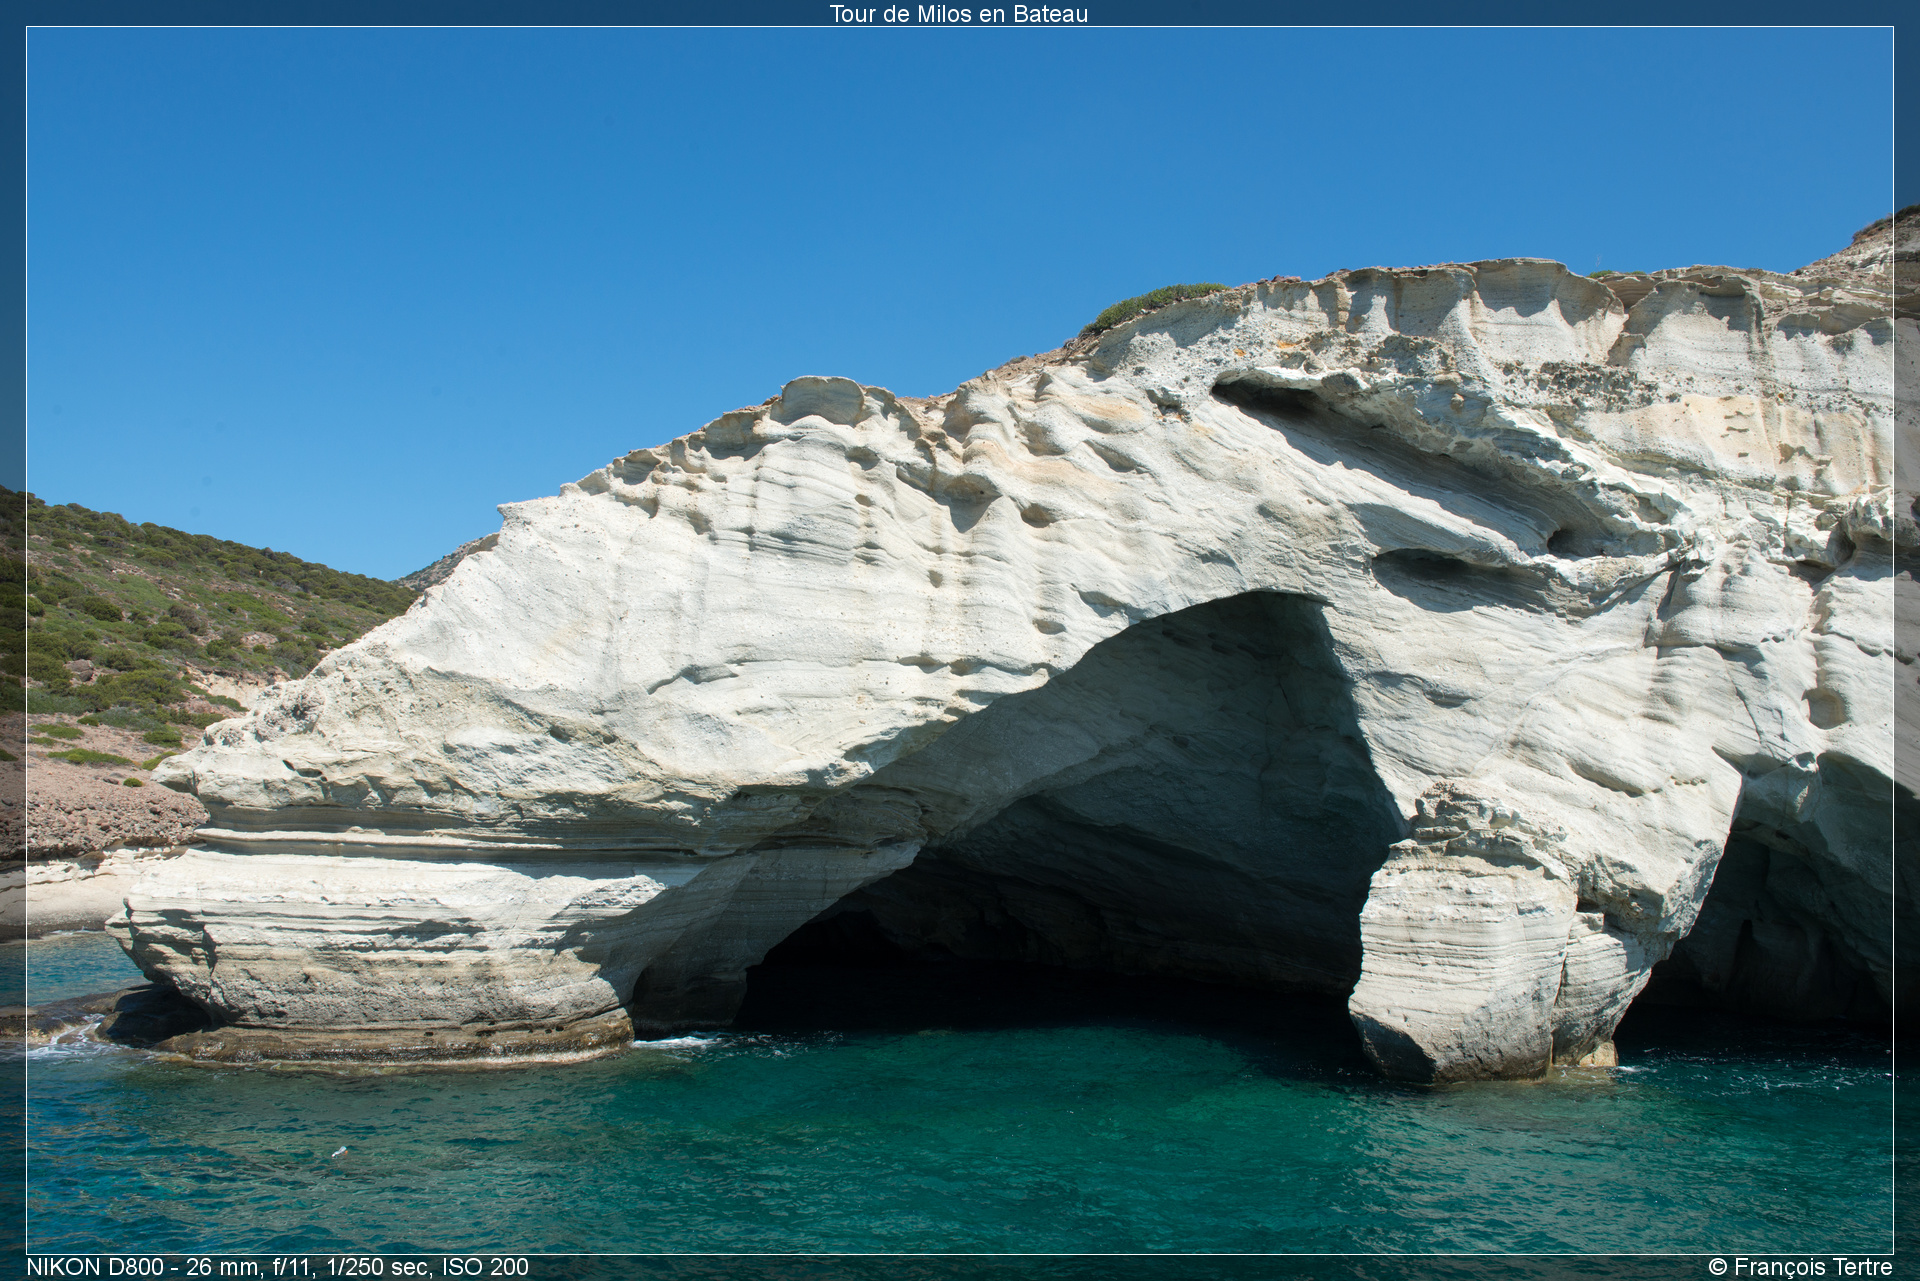Click the copyright text "© François Tertre"
This screenshot has height=1281, width=1920.
[x=1800, y=1267]
